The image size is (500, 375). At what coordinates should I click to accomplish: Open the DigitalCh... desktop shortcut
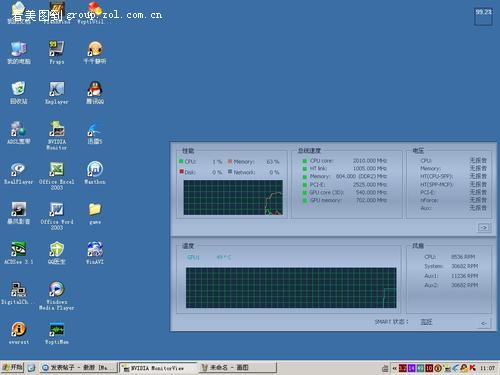tap(17, 293)
